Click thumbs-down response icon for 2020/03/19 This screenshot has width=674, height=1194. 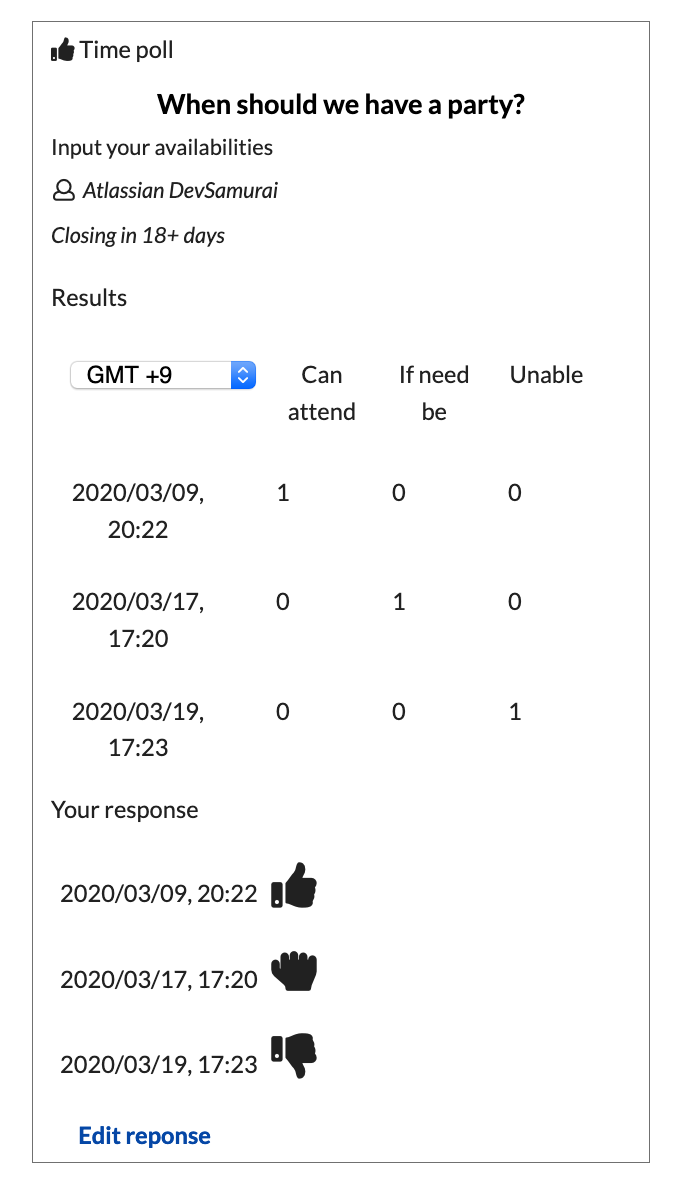294,1056
